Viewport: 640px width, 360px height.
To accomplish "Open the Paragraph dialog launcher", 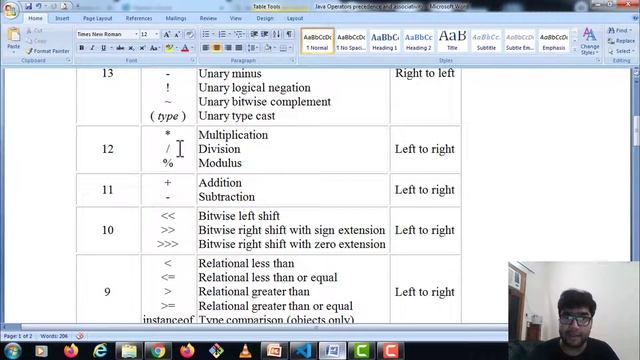I will click(293, 60).
